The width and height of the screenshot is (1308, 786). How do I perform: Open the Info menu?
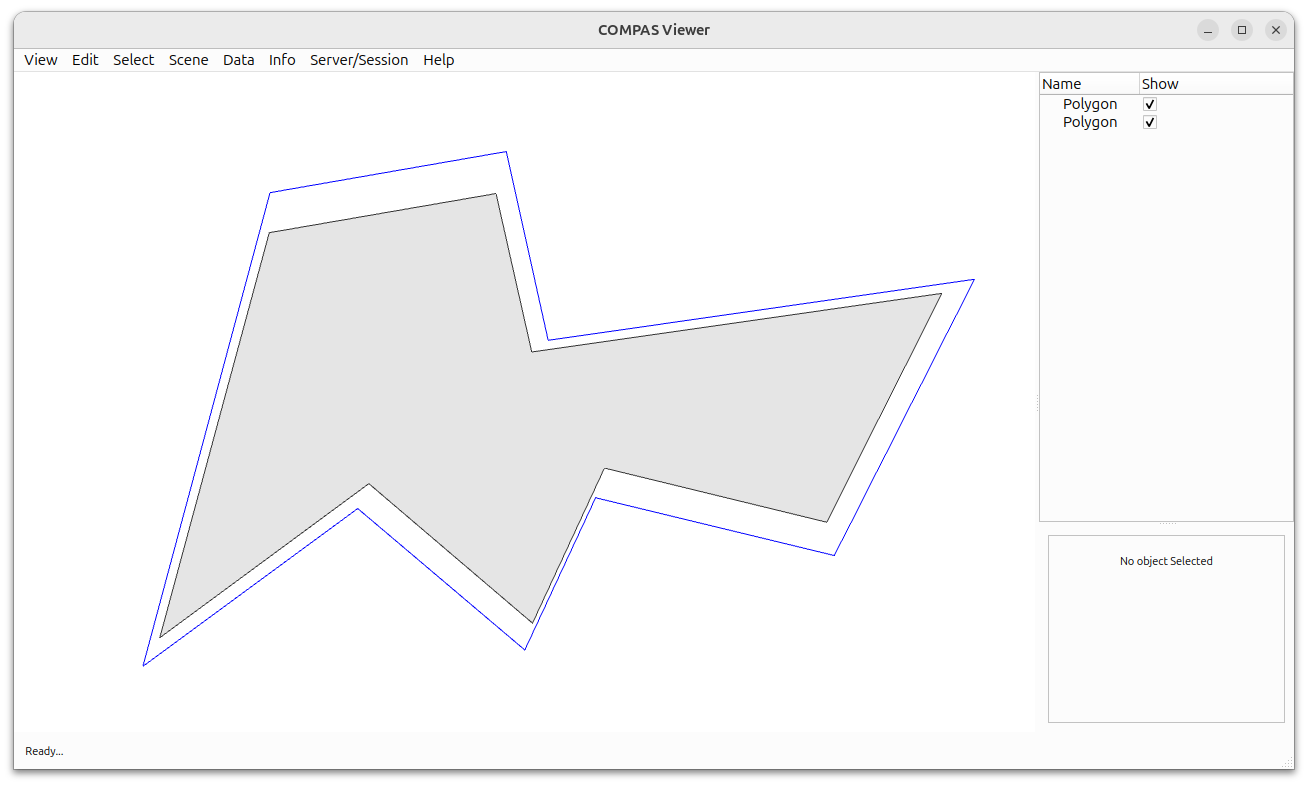(x=282, y=60)
